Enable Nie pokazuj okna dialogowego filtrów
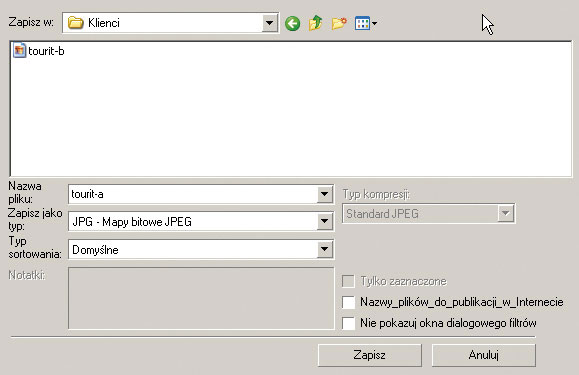 (x=348, y=323)
